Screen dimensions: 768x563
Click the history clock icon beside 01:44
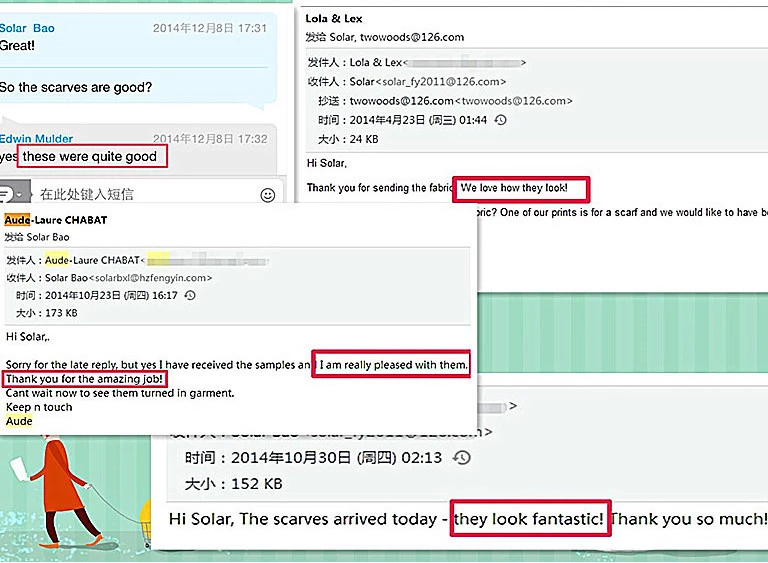pos(500,120)
